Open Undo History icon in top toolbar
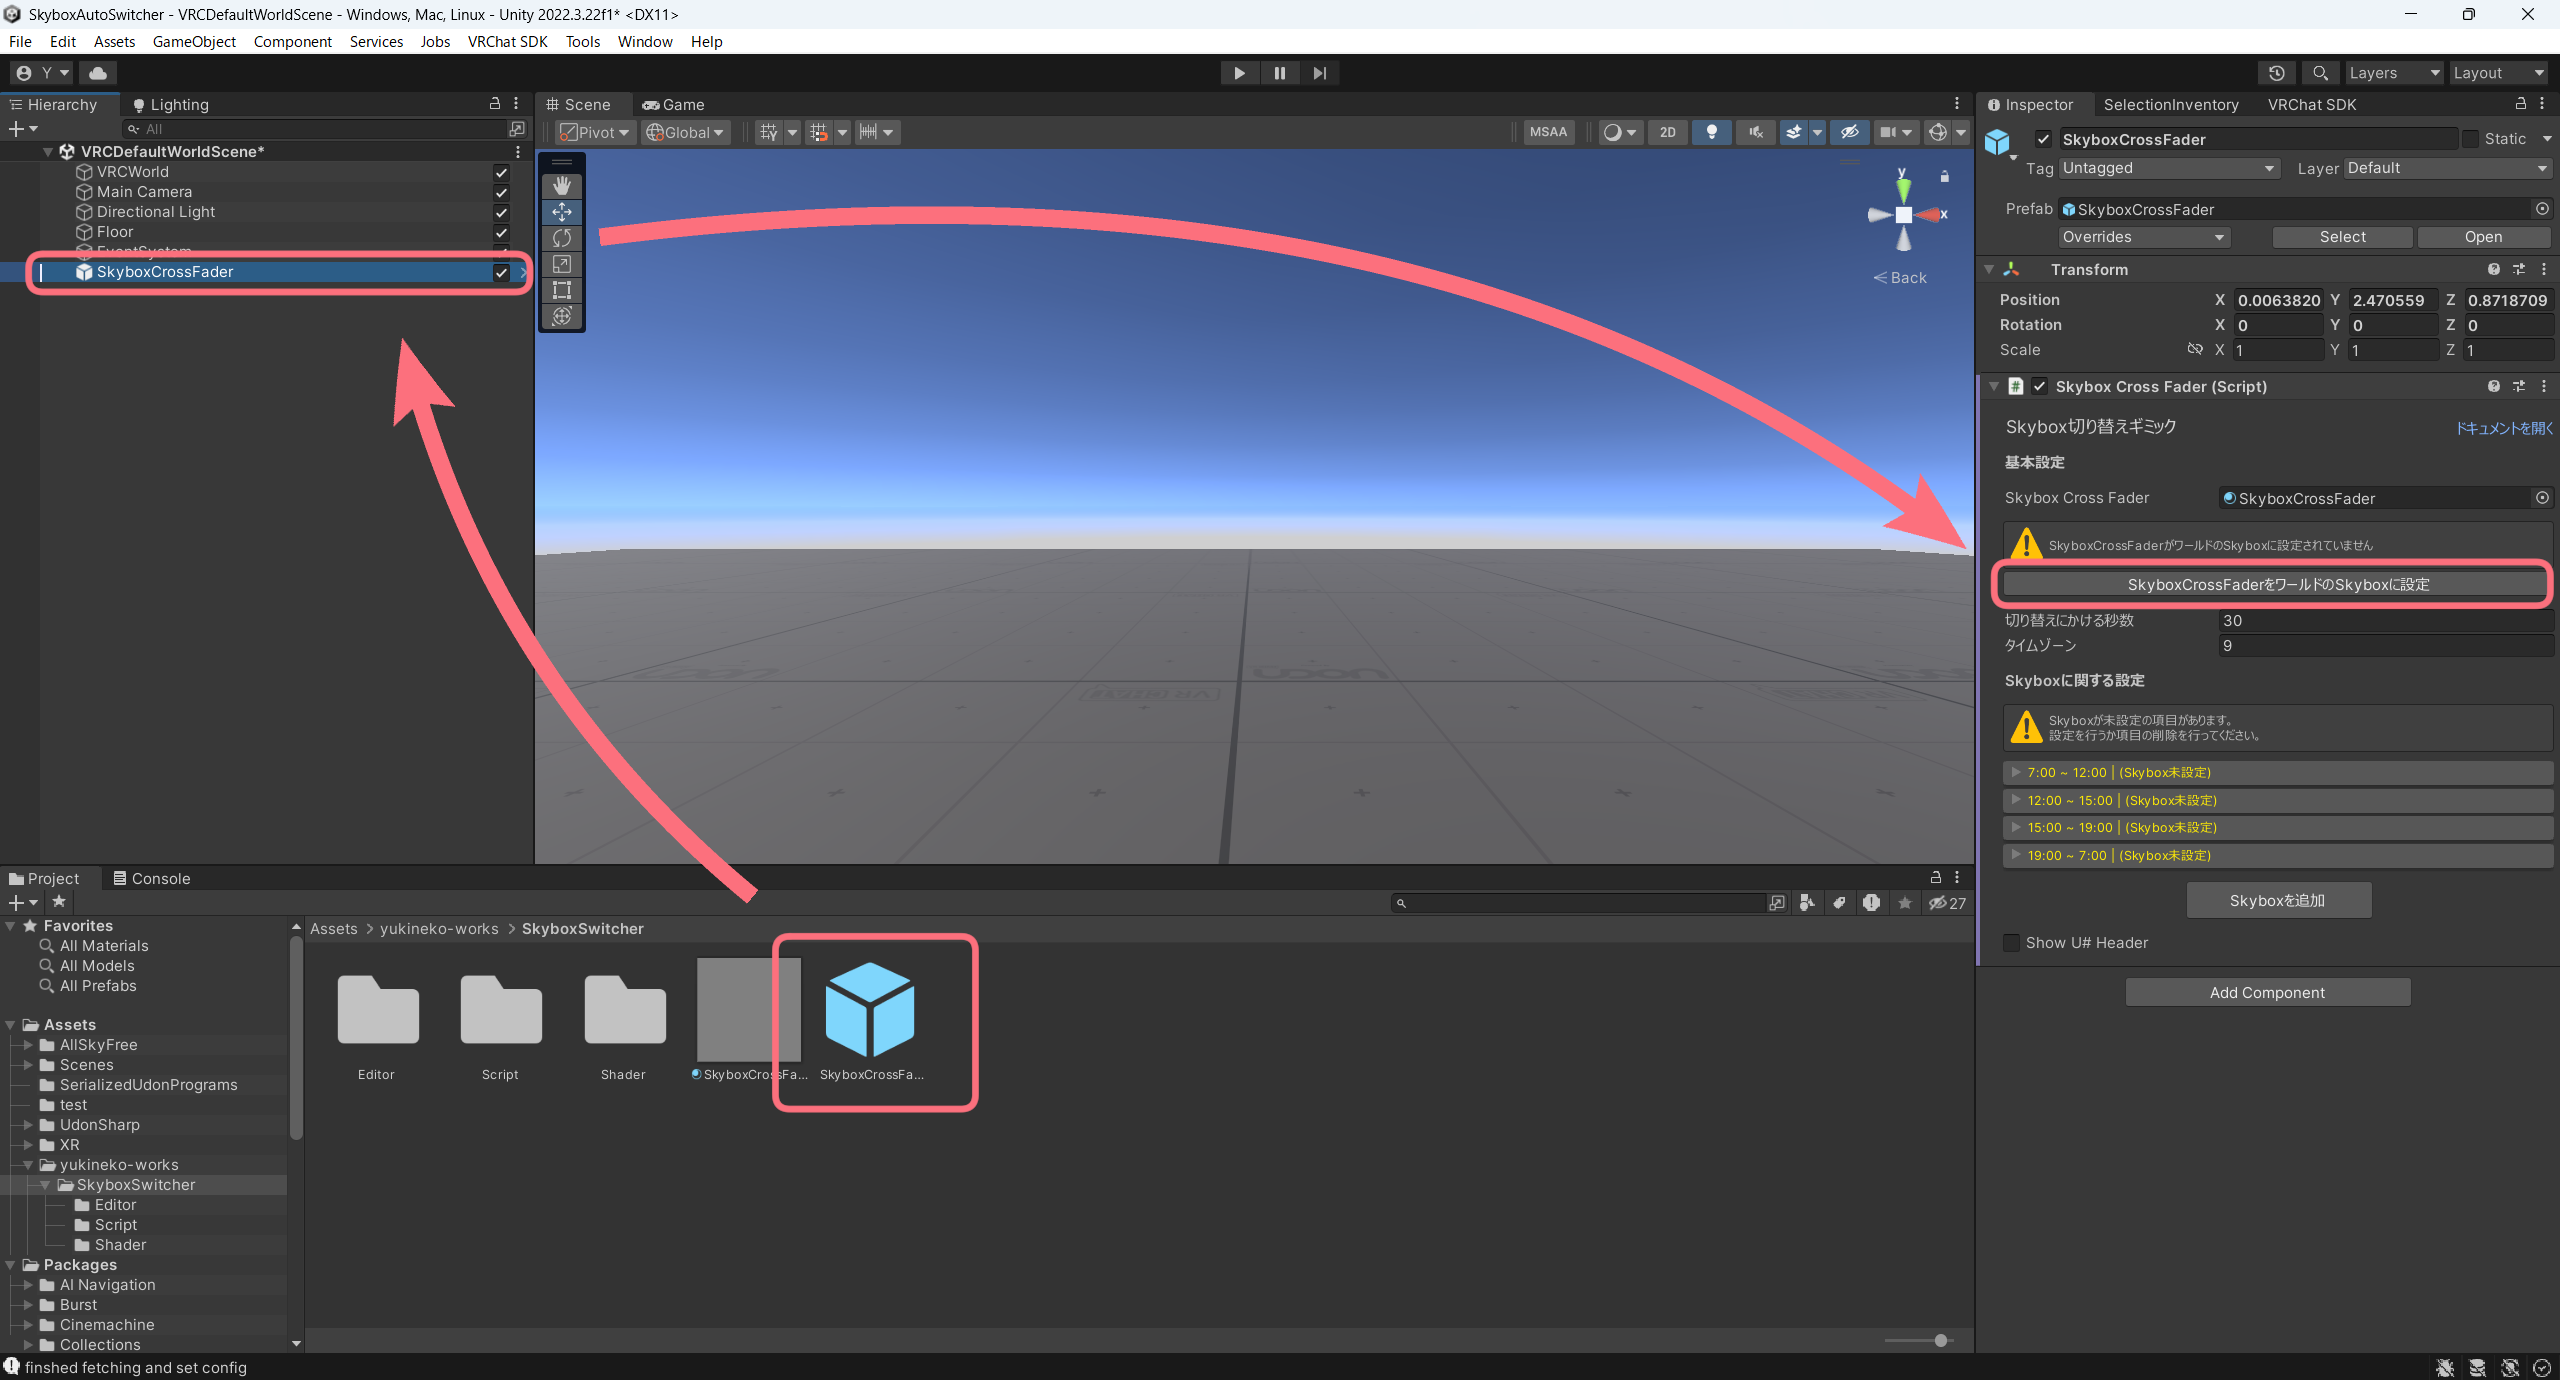Viewport: 2560px width, 1380px height. pyautogui.click(x=2277, y=73)
